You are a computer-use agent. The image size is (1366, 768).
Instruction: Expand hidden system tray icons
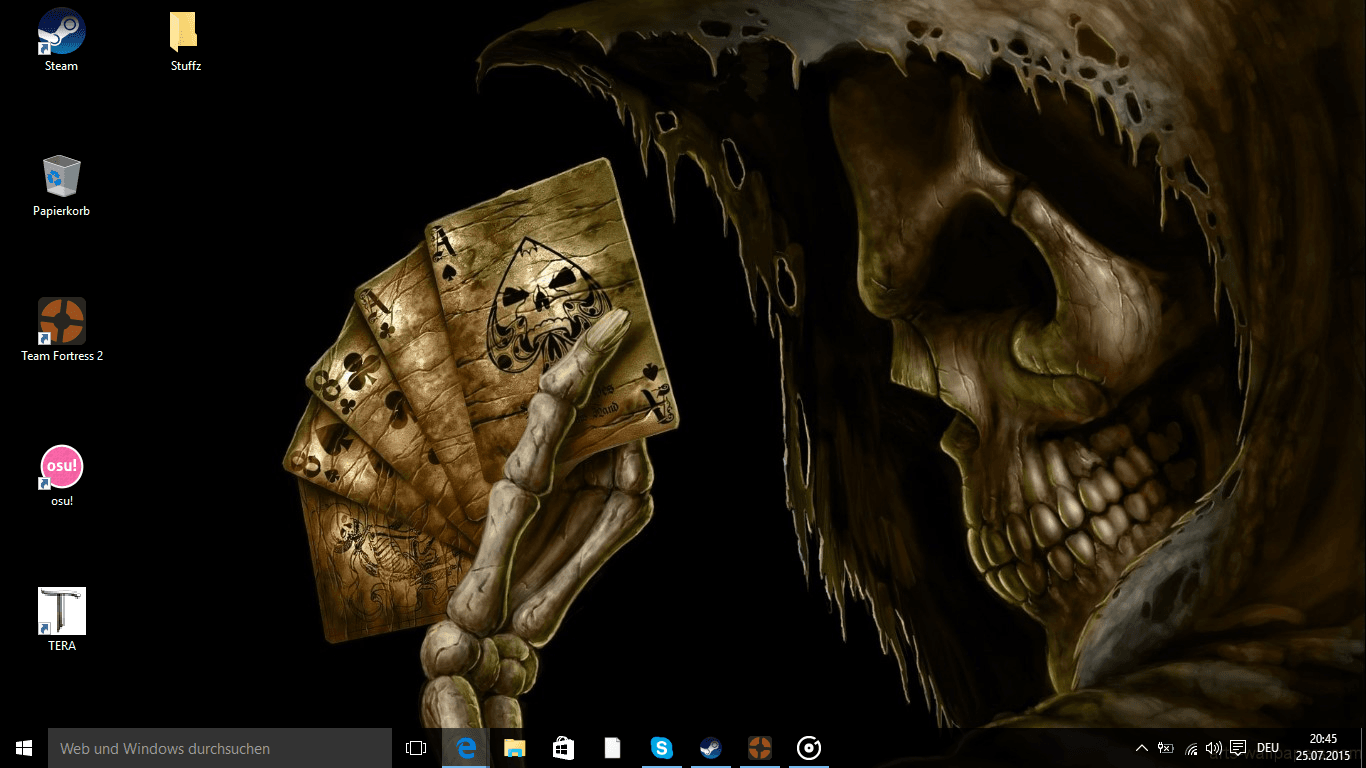[x=1142, y=748]
